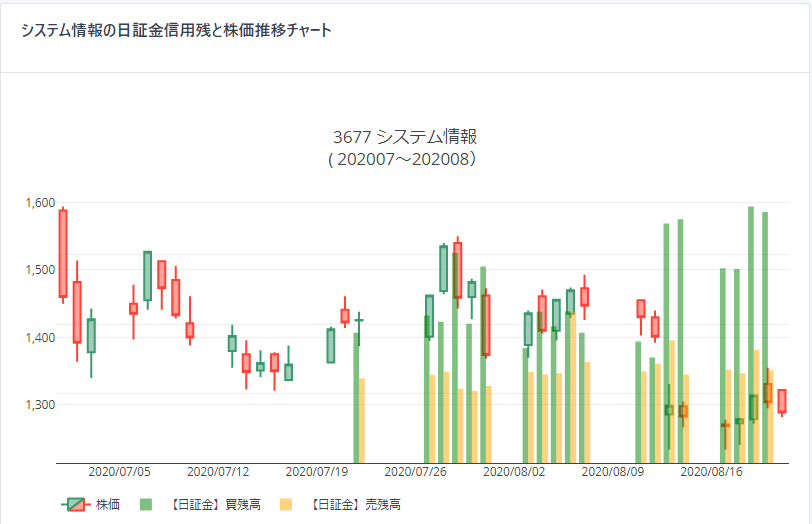Select the 2020/08/16 x-axis label
The height and width of the screenshot is (524, 812).
(711, 471)
